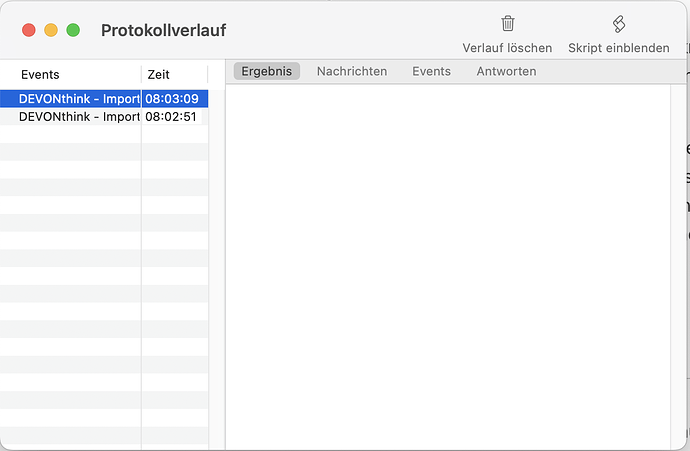Switch to the Ergebnis tab
This screenshot has width=690, height=451.
(266, 72)
